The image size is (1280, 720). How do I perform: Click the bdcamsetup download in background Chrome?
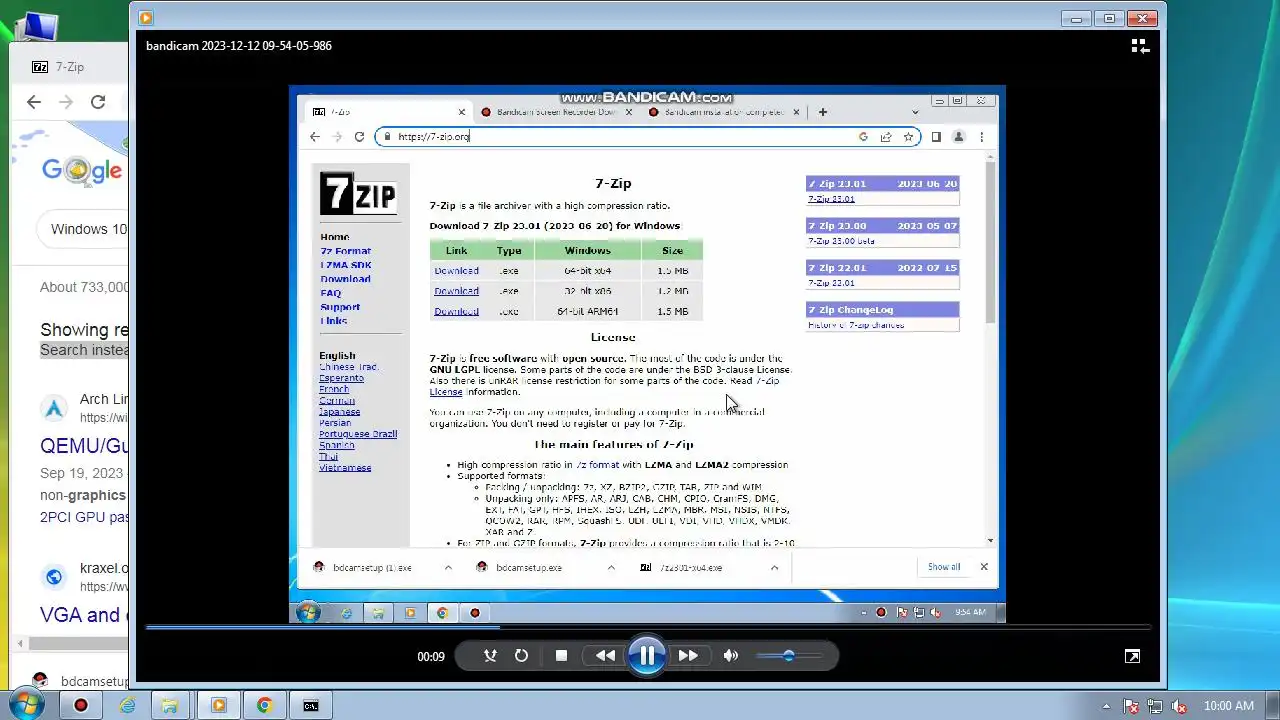(78, 682)
